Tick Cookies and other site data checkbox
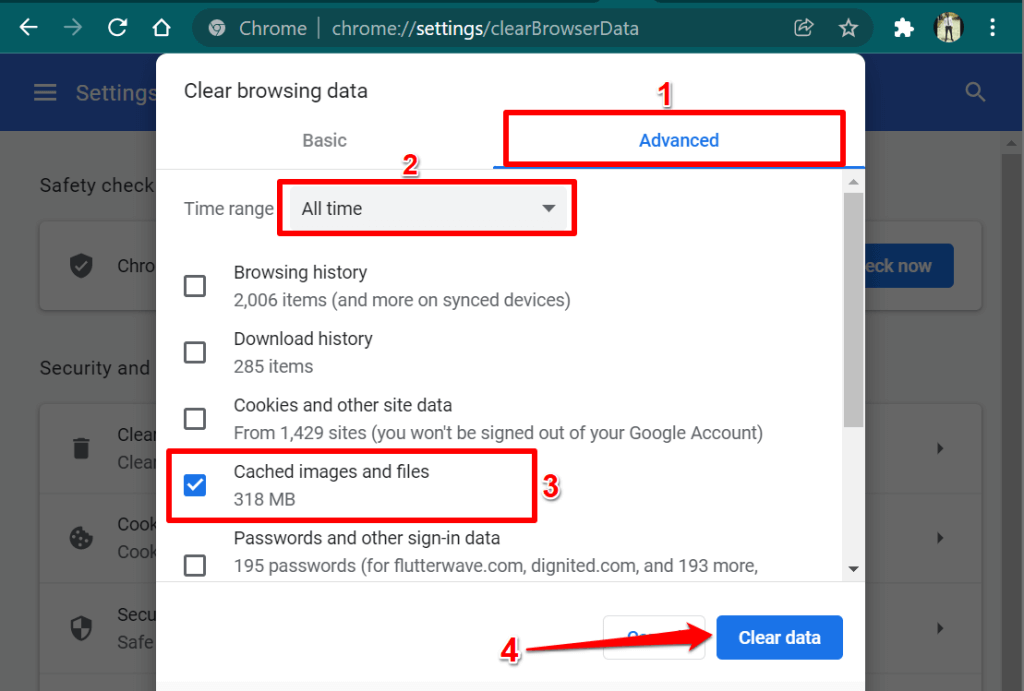The width and height of the screenshot is (1024, 691). (195, 418)
